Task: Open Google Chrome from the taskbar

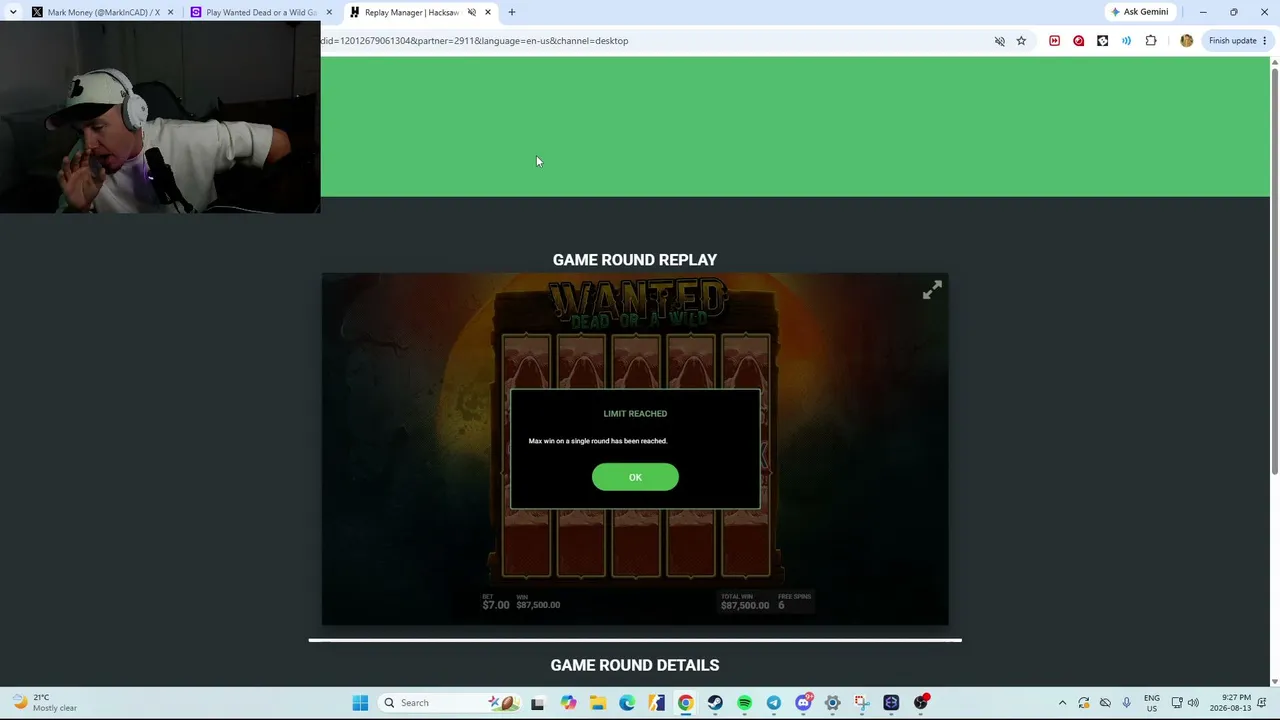Action: pos(685,703)
